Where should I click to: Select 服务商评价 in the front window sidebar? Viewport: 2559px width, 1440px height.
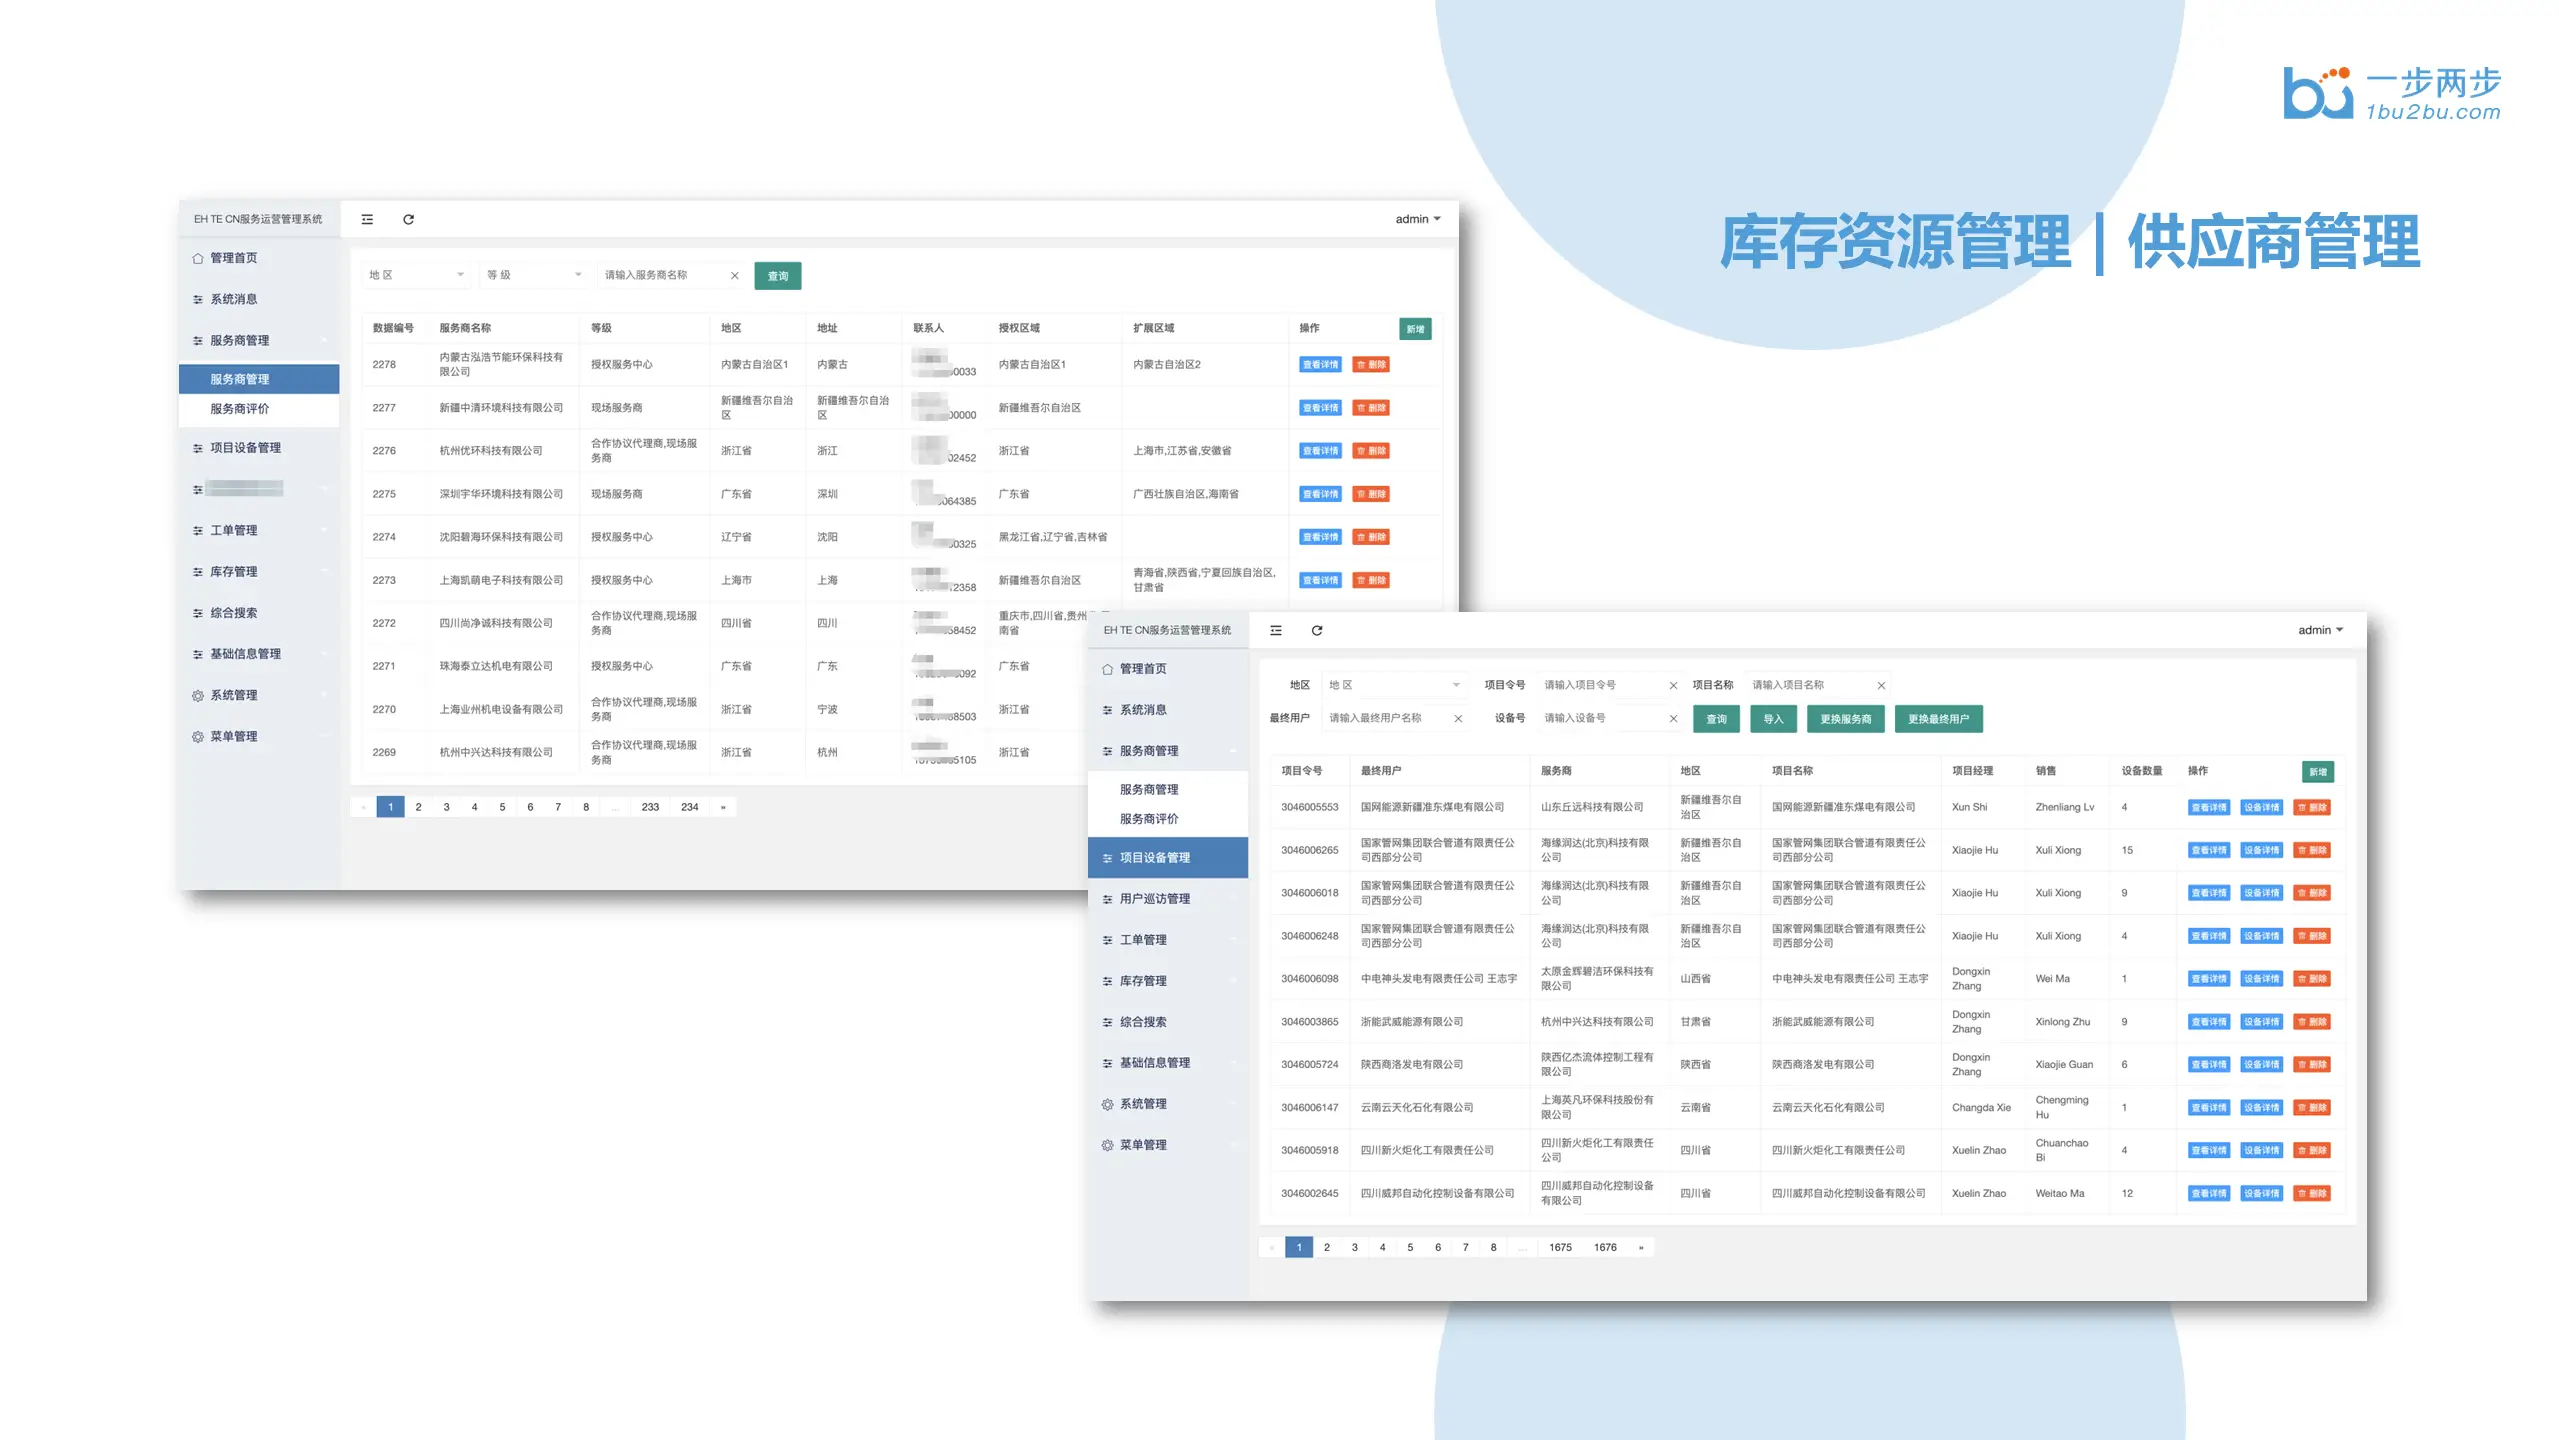coord(1148,819)
